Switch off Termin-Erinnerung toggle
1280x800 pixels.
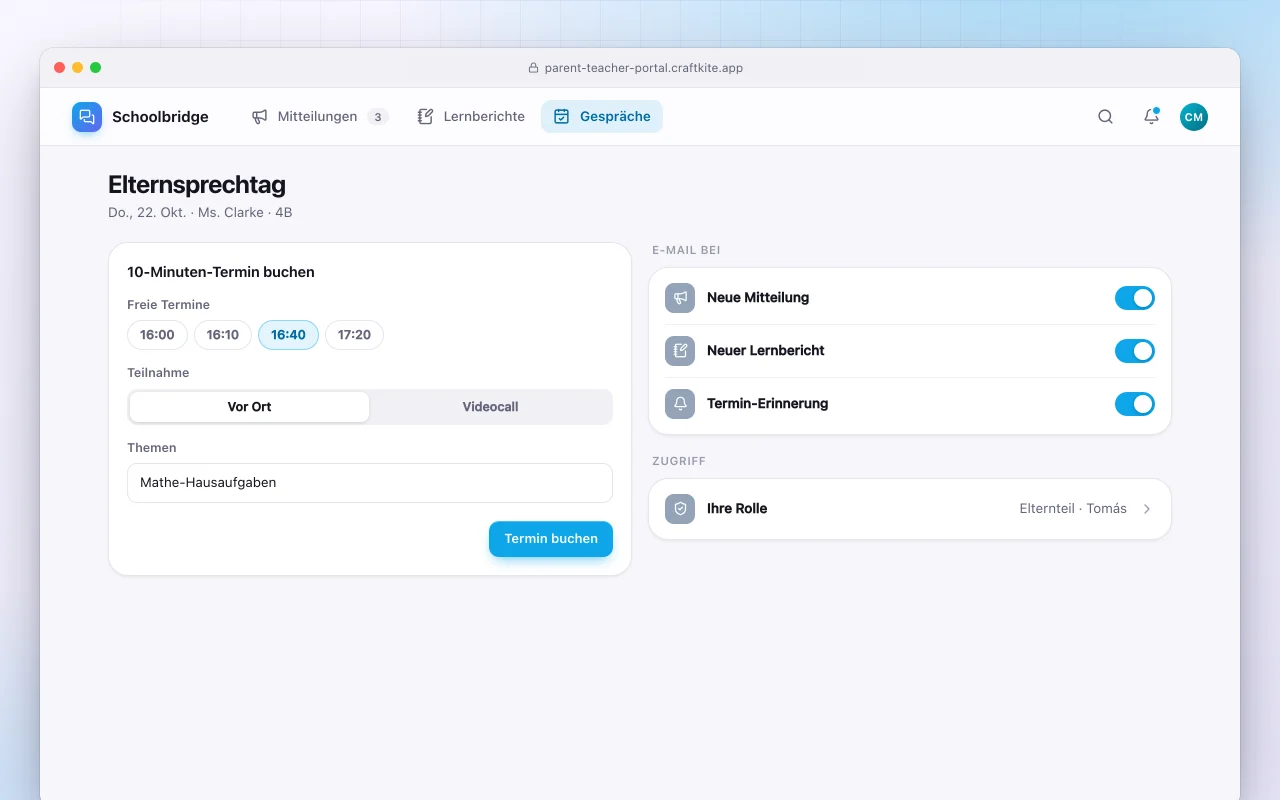pos(1135,404)
